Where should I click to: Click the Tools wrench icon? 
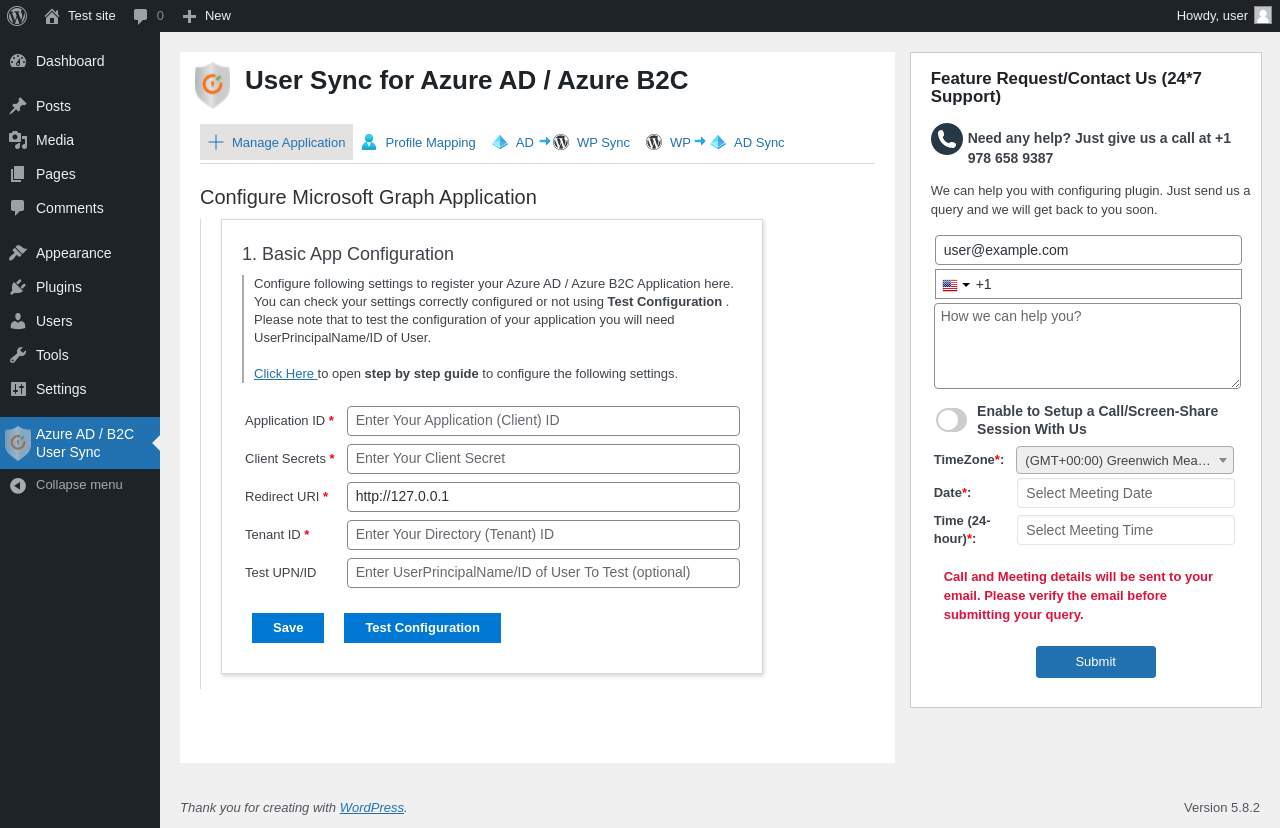tap(18, 355)
